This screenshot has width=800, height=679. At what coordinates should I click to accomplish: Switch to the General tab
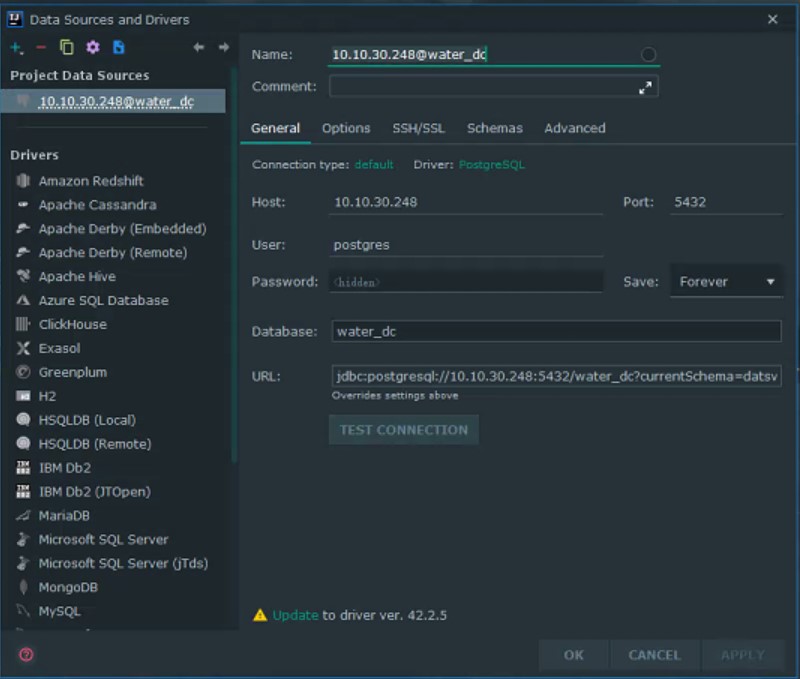275,128
